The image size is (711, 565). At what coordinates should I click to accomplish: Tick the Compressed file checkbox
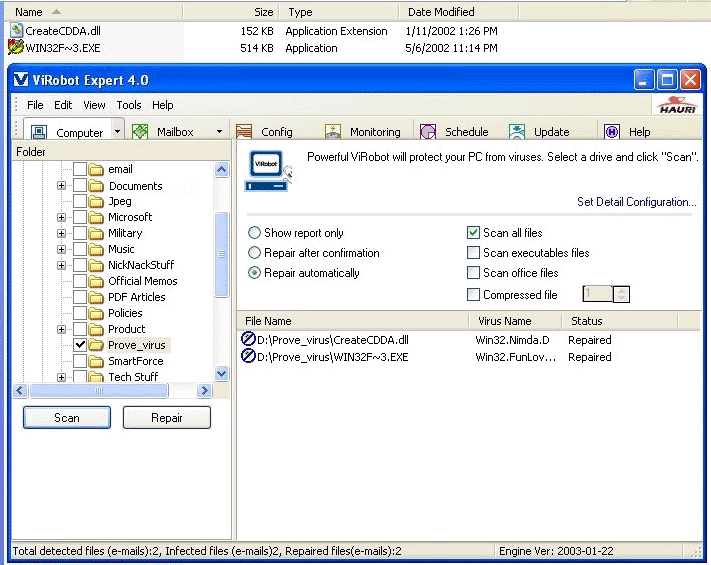tap(474, 295)
